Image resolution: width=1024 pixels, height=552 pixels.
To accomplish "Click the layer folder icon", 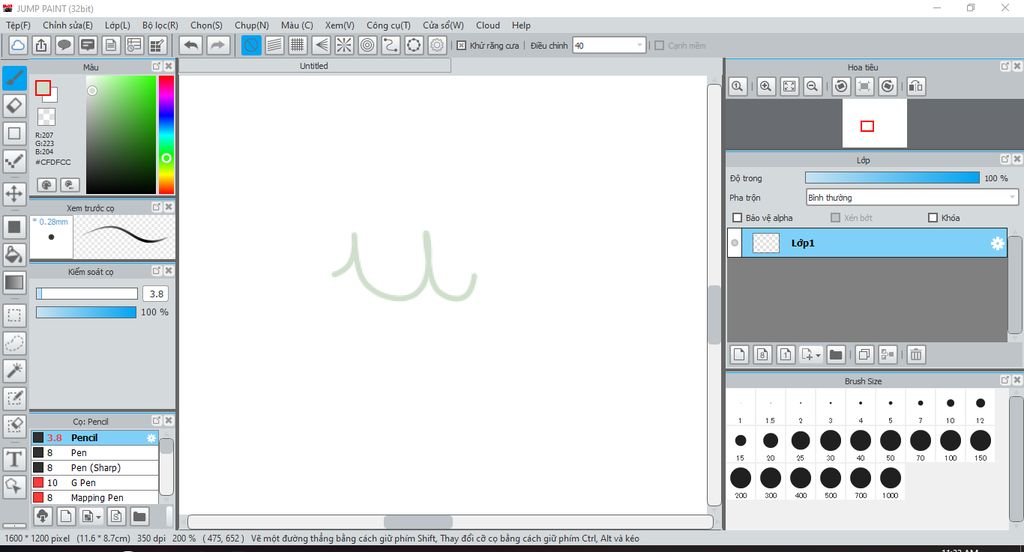I will coord(836,355).
